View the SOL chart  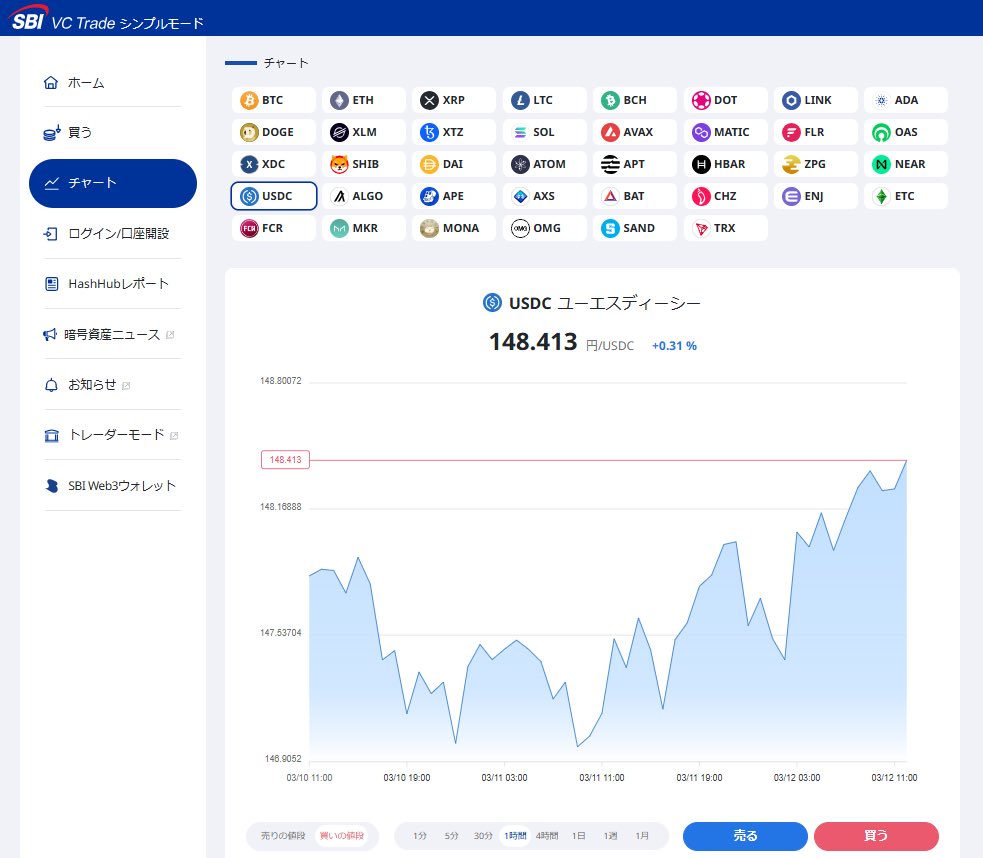coord(544,132)
